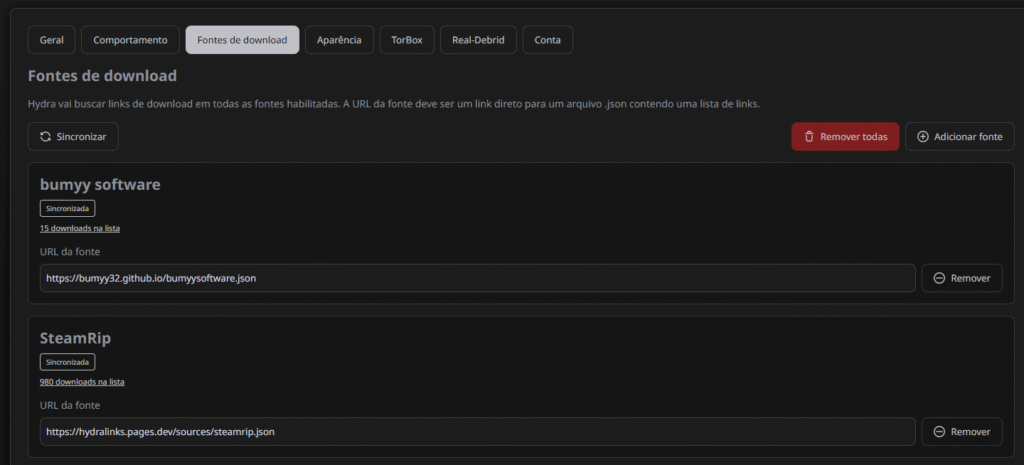
Task: Open the Real-Debrid tab
Action: click(478, 40)
